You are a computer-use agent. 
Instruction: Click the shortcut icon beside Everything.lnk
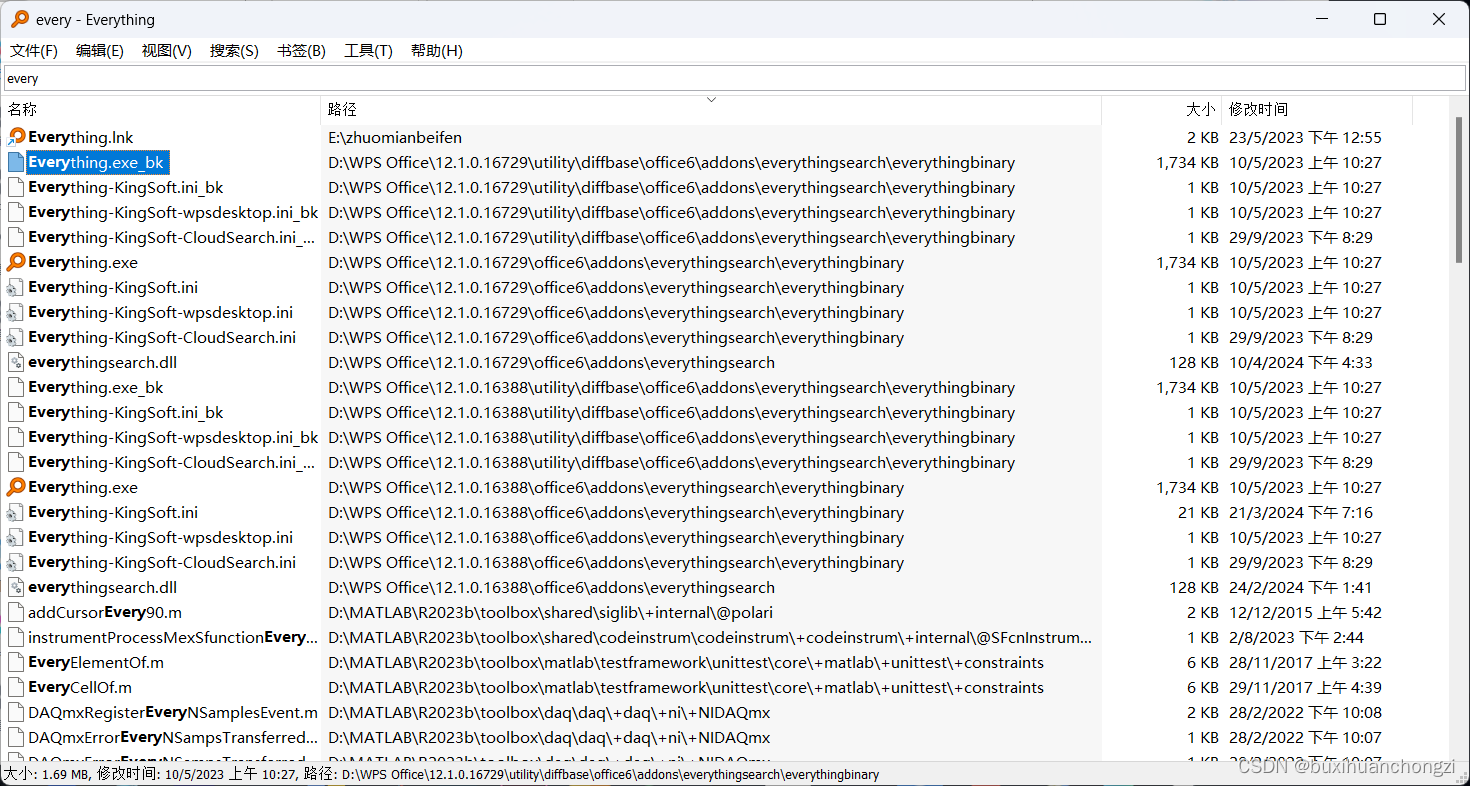point(16,137)
